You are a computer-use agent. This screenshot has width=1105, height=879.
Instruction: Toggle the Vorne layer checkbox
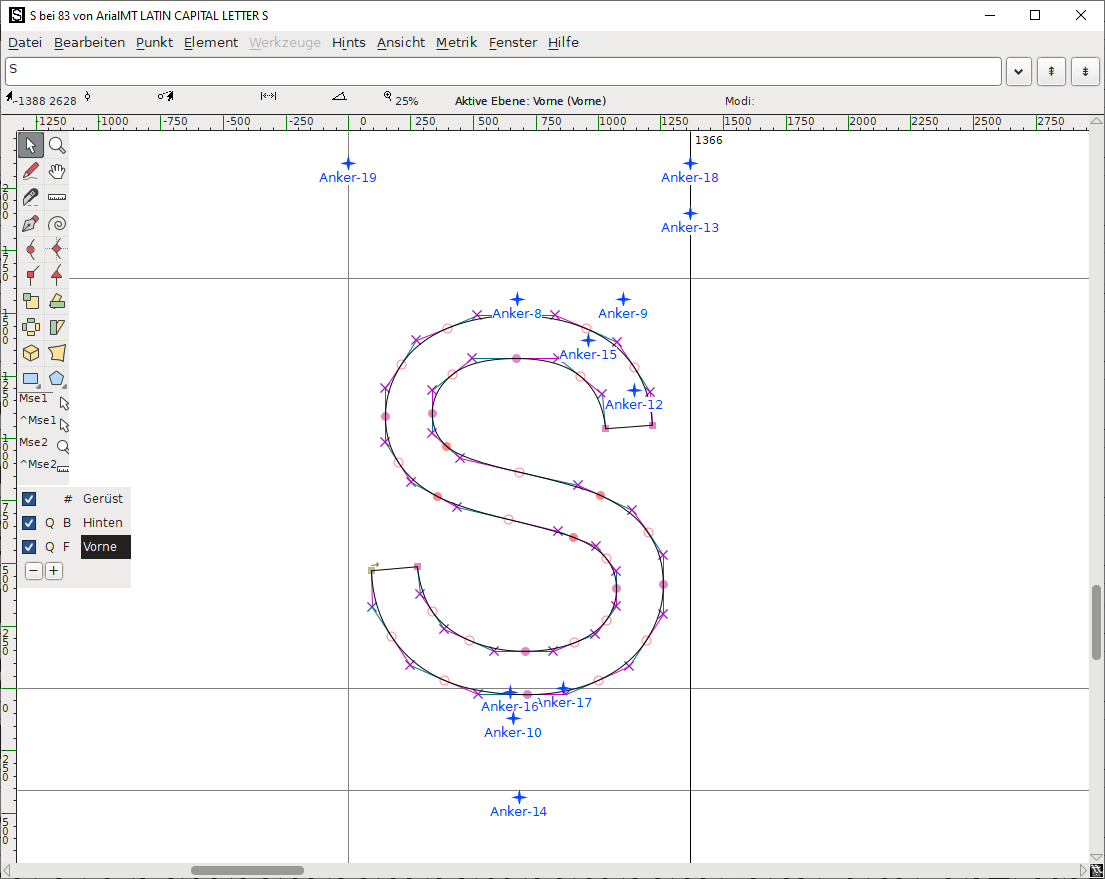[x=29, y=546]
